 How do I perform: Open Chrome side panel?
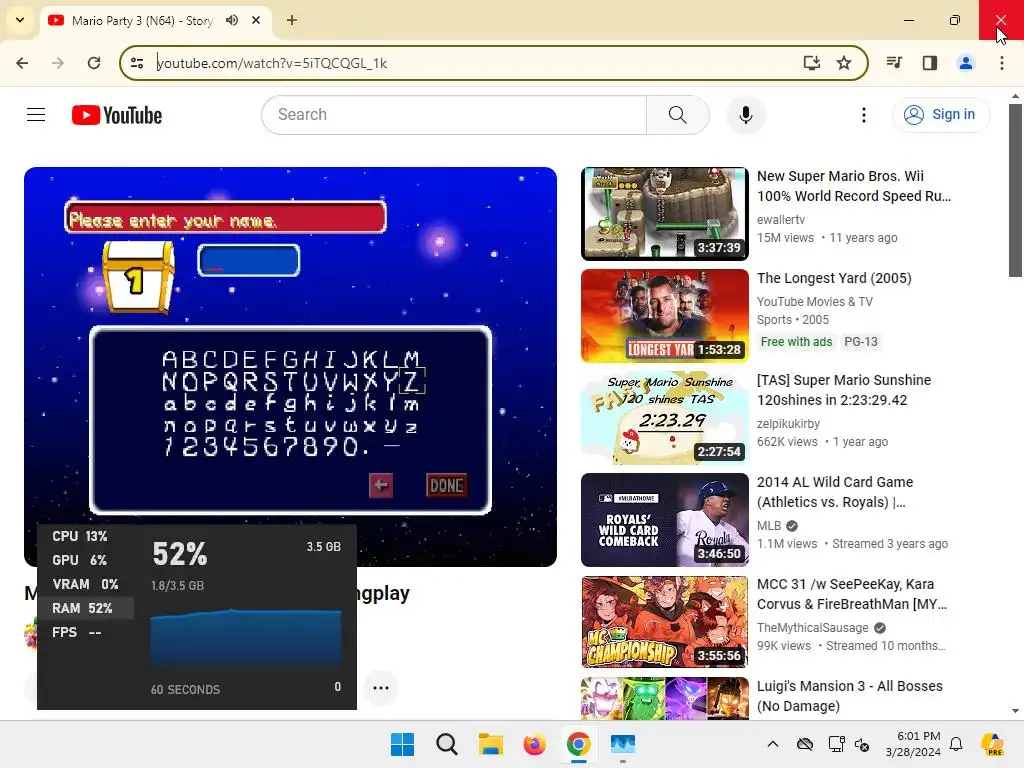[930, 63]
